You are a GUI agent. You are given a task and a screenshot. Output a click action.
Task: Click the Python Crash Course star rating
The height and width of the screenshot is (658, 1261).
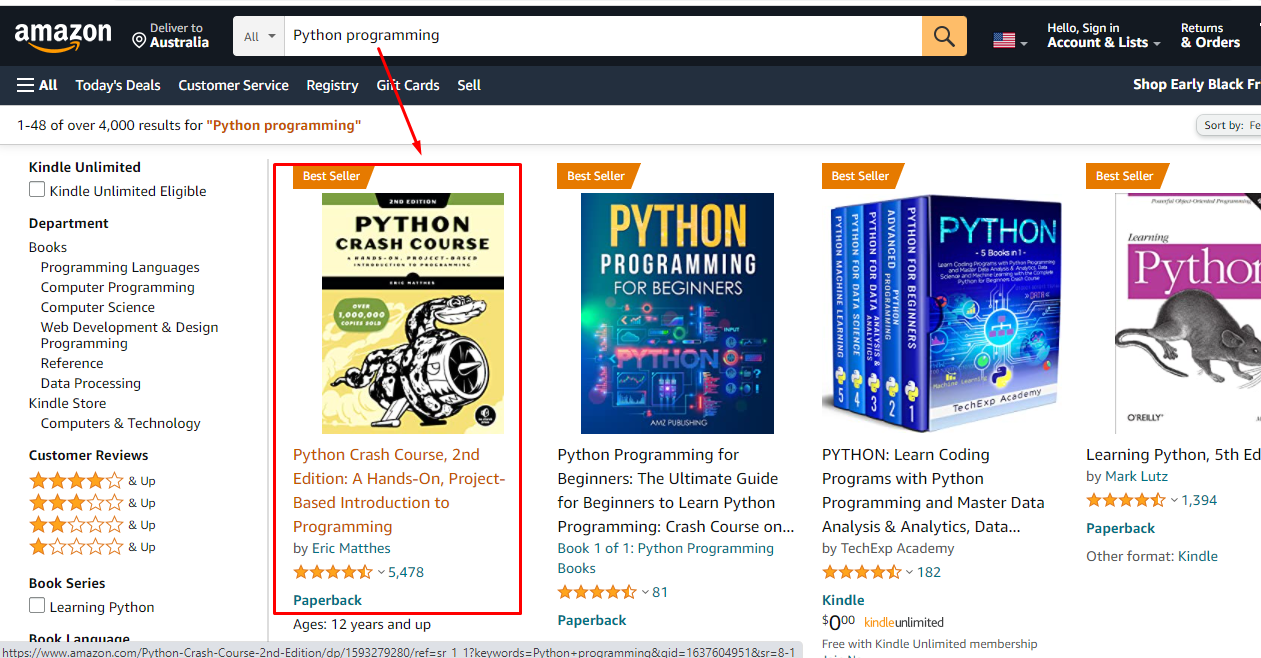pyautogui.click(x=333, y=572)
